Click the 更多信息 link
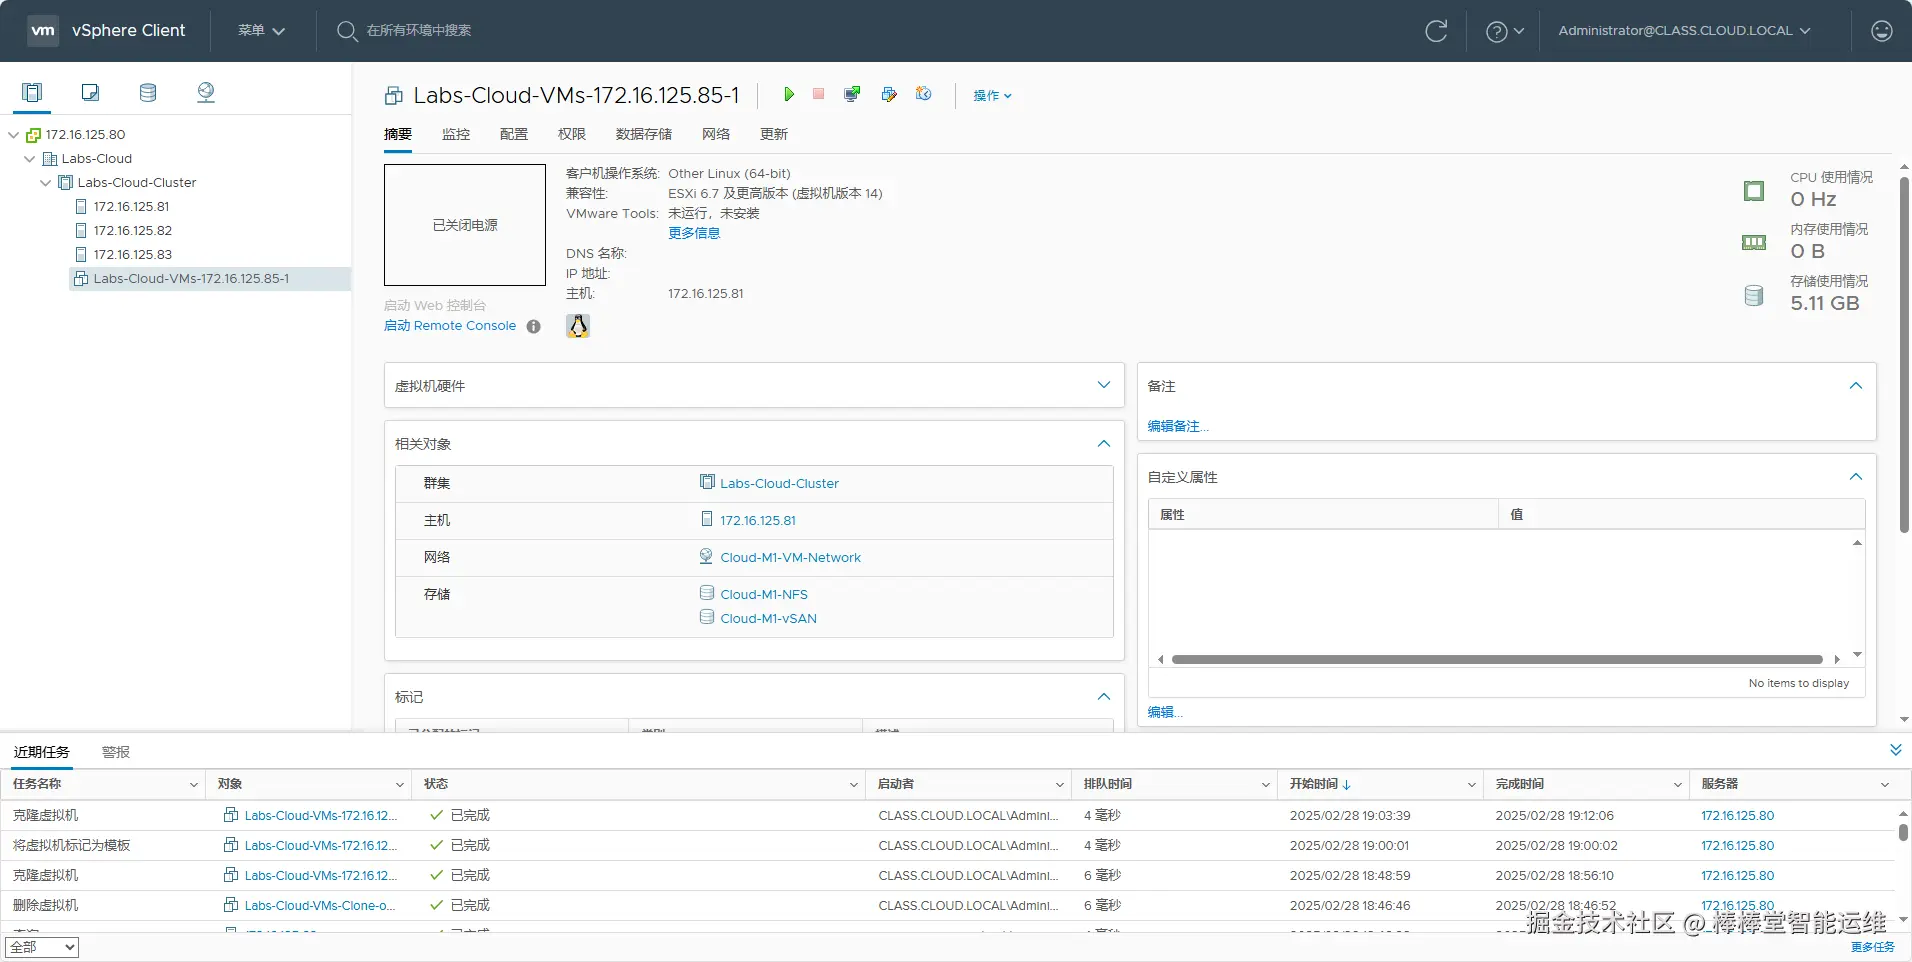Screen dimensions: 1912x962 [694, 233]
